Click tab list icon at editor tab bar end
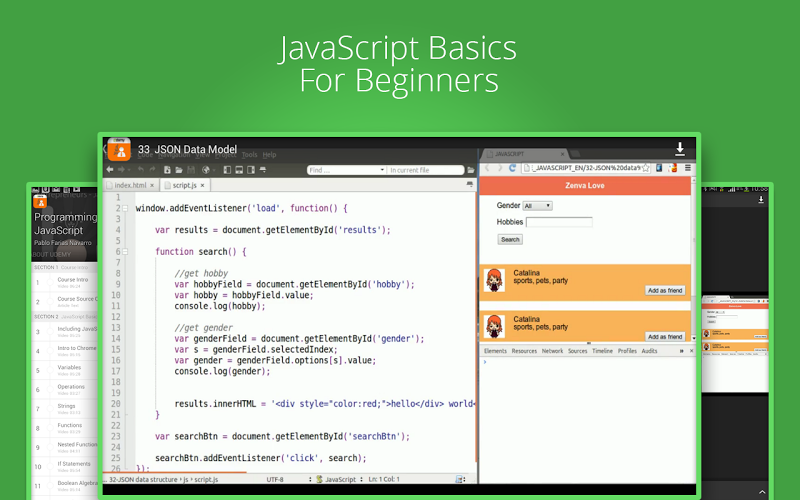The height and width of the screenshot is (500, 800). point(469,184)
